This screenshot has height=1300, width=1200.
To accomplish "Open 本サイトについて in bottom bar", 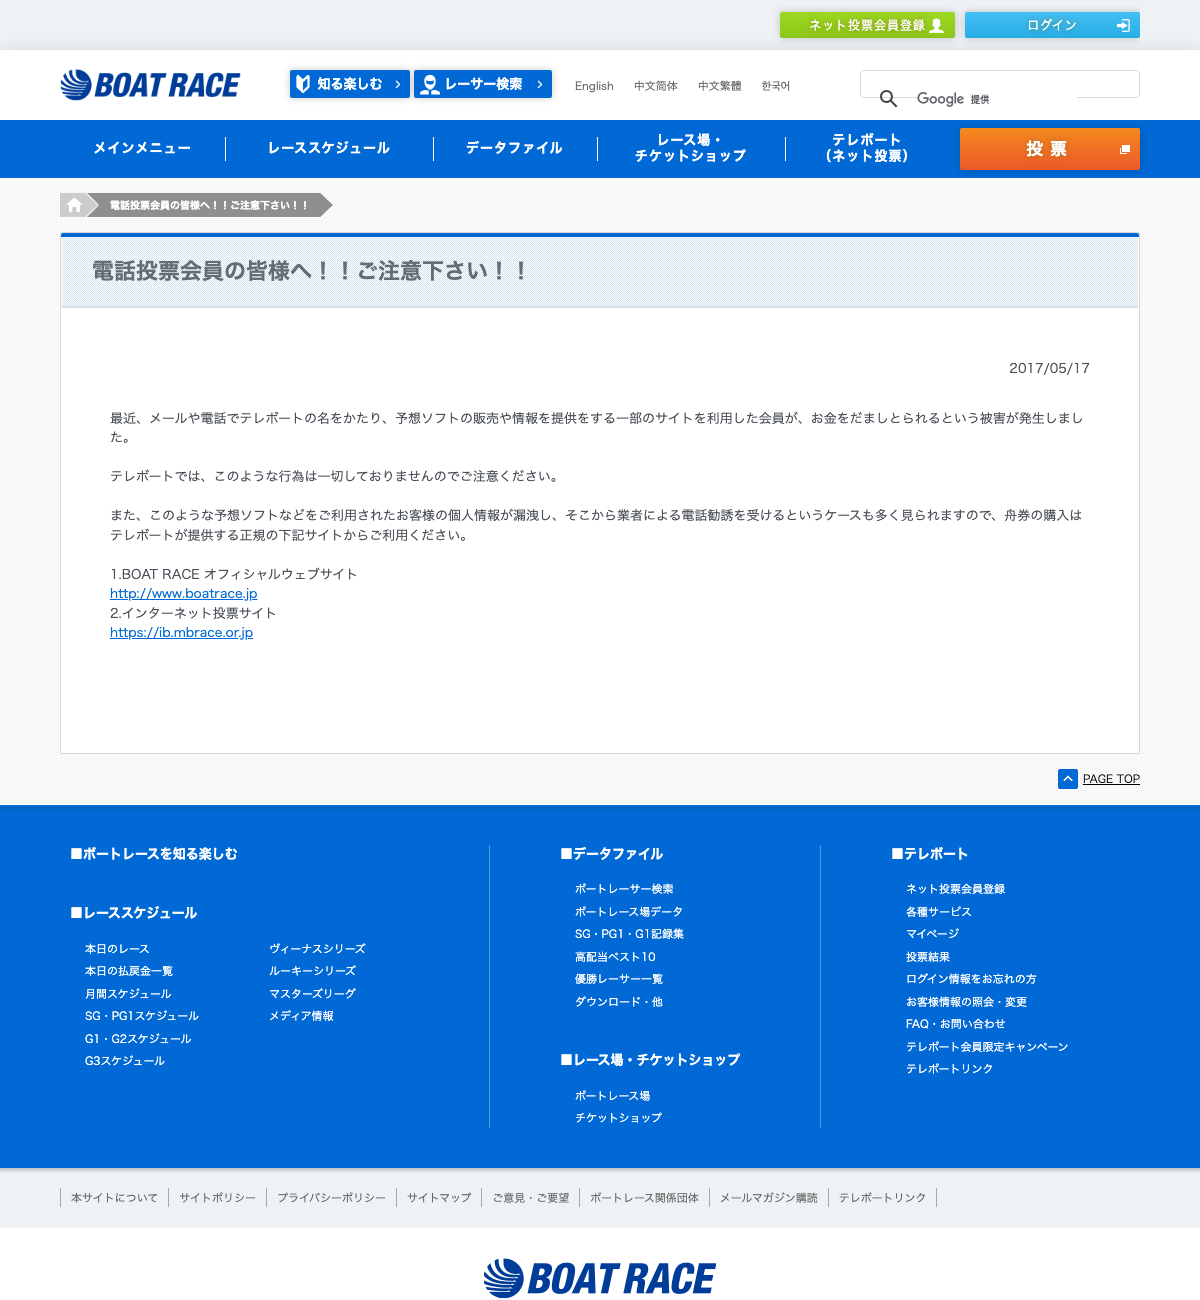I will click(x=114, y=1198).
